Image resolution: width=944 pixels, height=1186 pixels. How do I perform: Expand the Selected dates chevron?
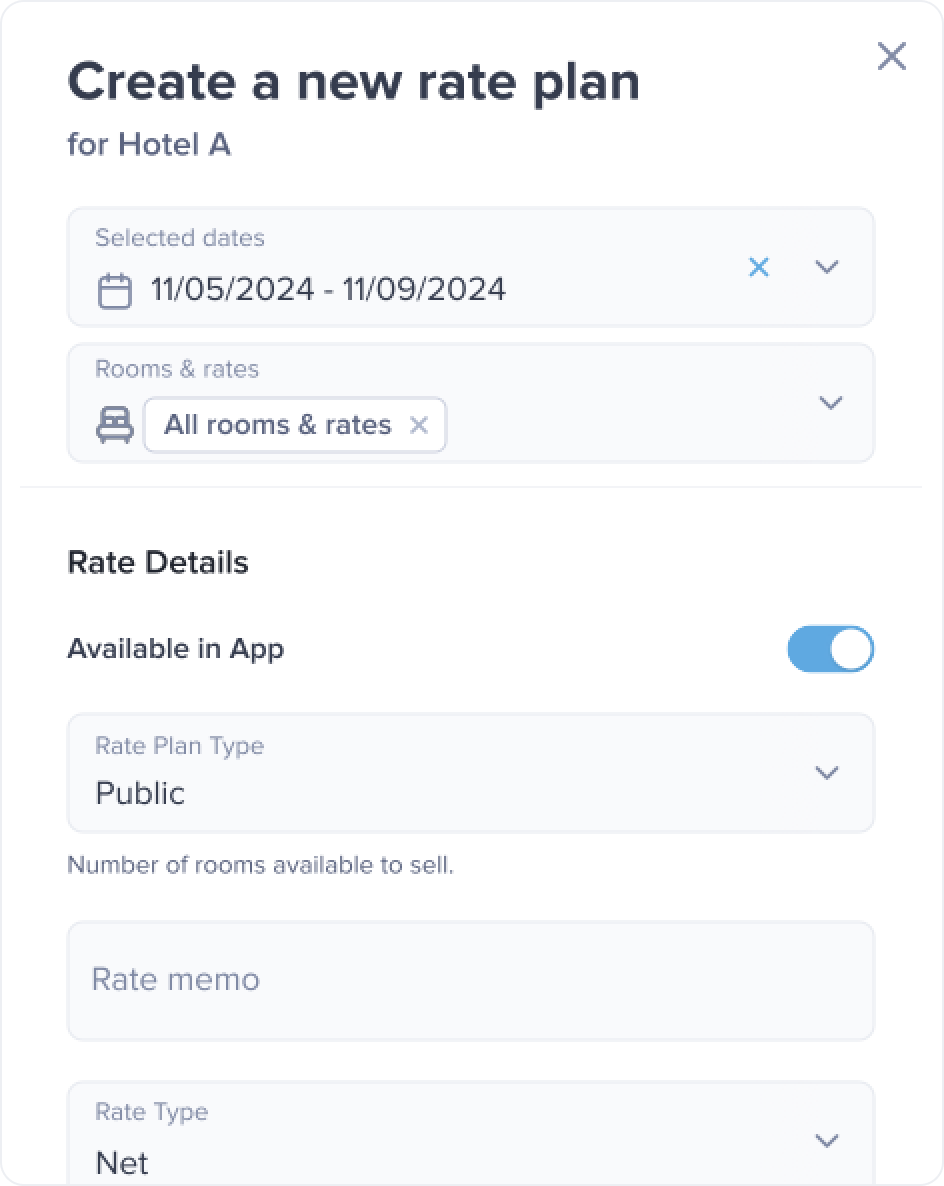click(x=826, y=267)
